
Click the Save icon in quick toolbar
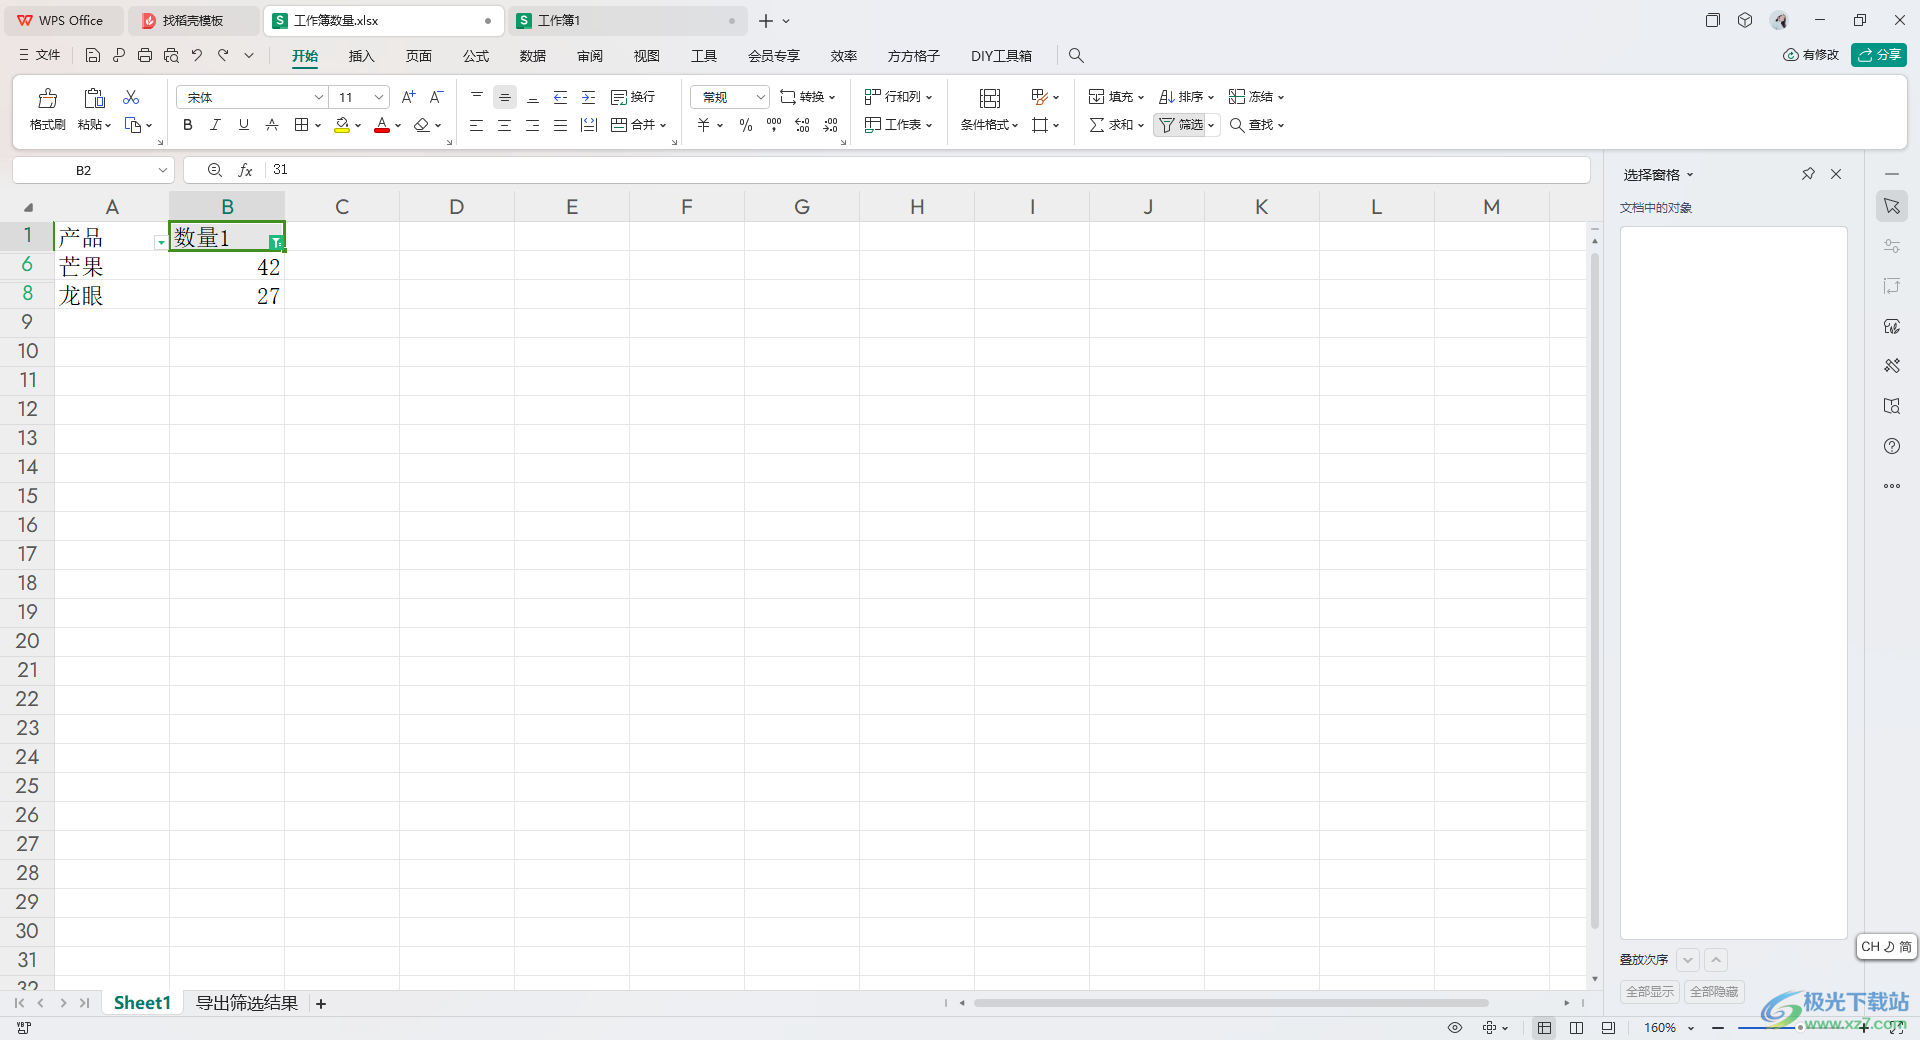point(93,55)
